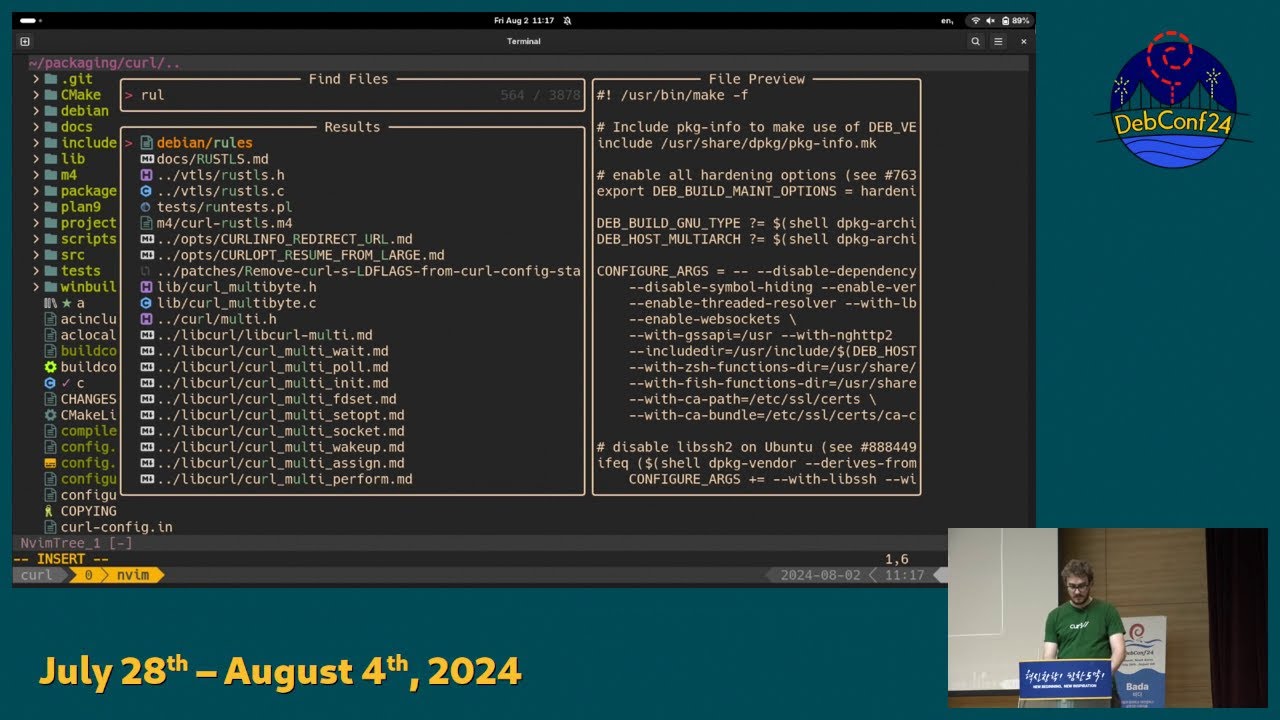
Task: Click header icon beside ../curl/multi.h
Action: (x=146, y=319)
